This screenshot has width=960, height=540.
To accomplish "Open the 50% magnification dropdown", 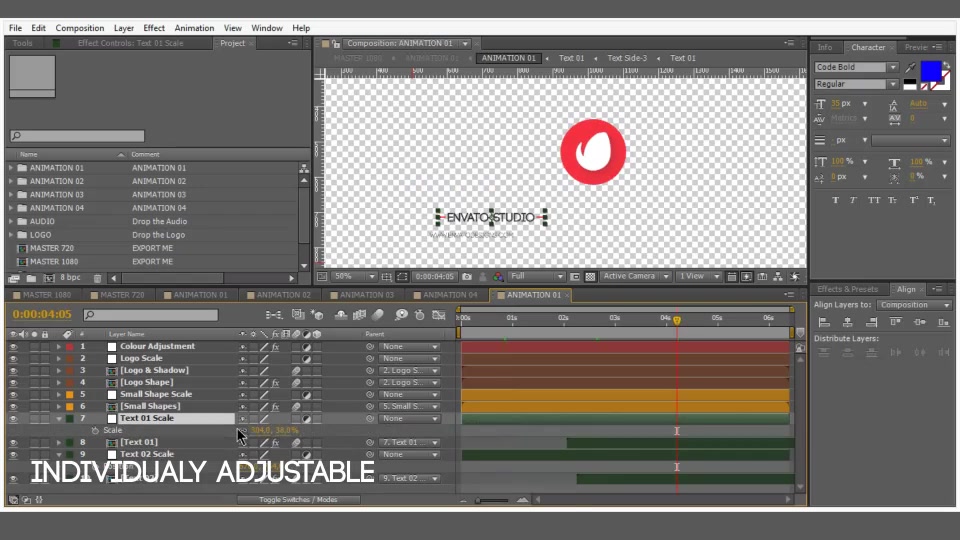I will [x=354, y=277].
